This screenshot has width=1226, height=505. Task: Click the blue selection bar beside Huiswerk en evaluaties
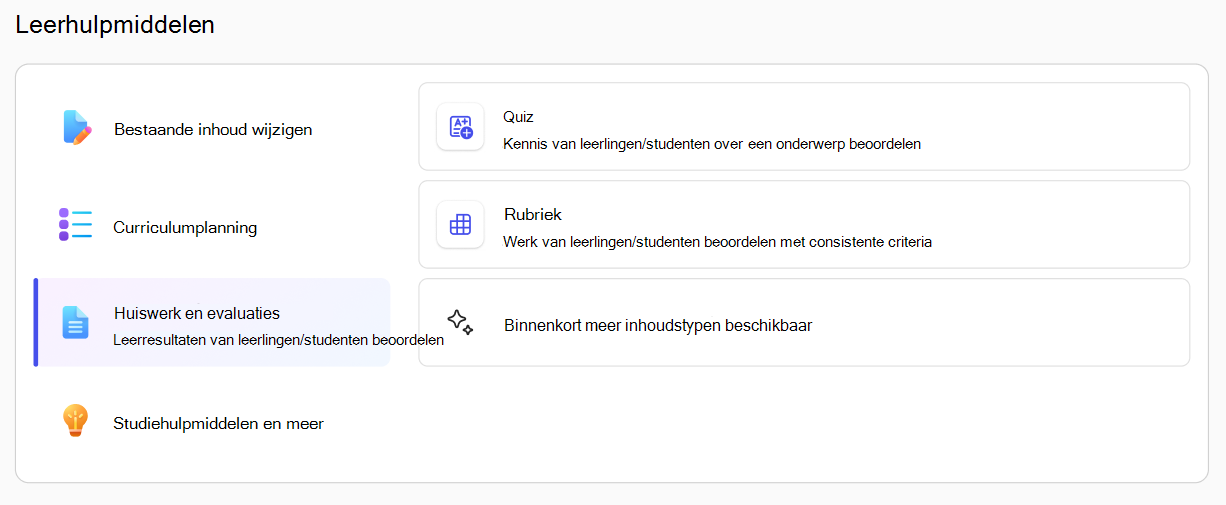click(36, 322)
